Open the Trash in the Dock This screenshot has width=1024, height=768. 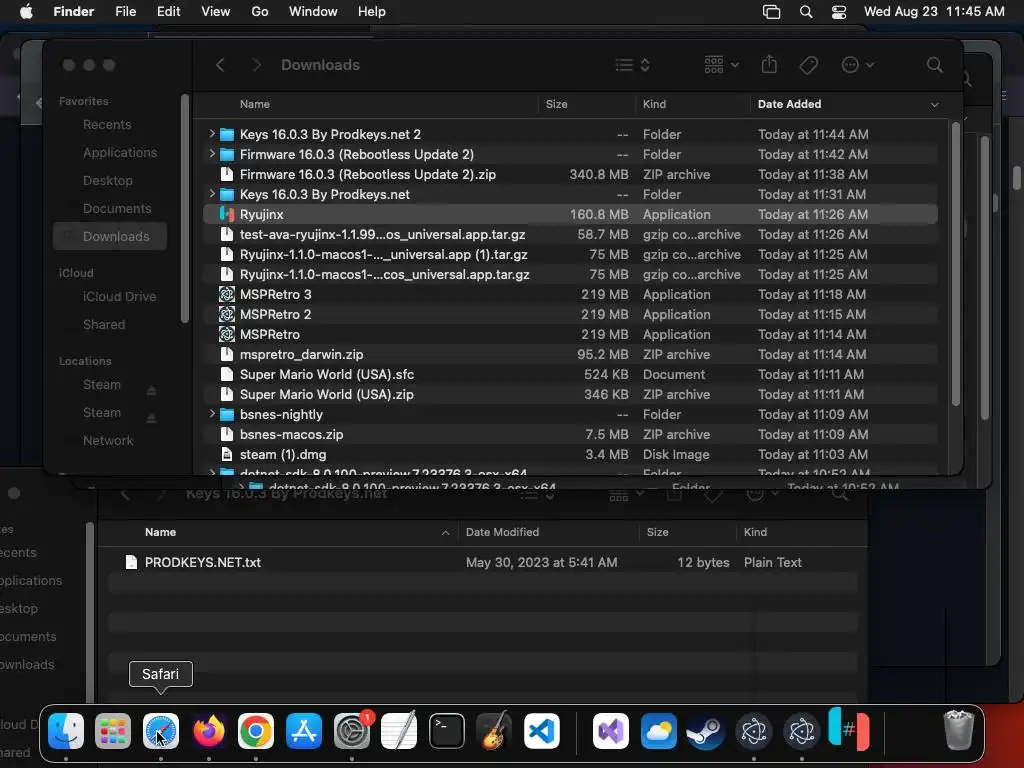959,731
